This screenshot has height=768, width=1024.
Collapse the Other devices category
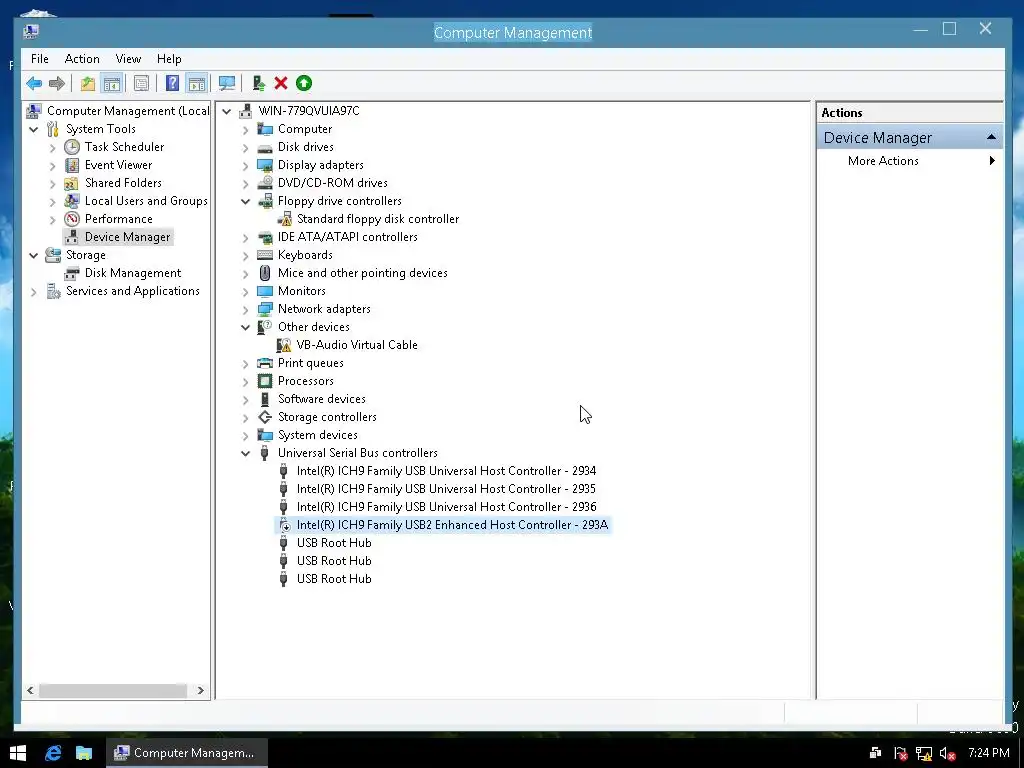click(x=246, y=327)
